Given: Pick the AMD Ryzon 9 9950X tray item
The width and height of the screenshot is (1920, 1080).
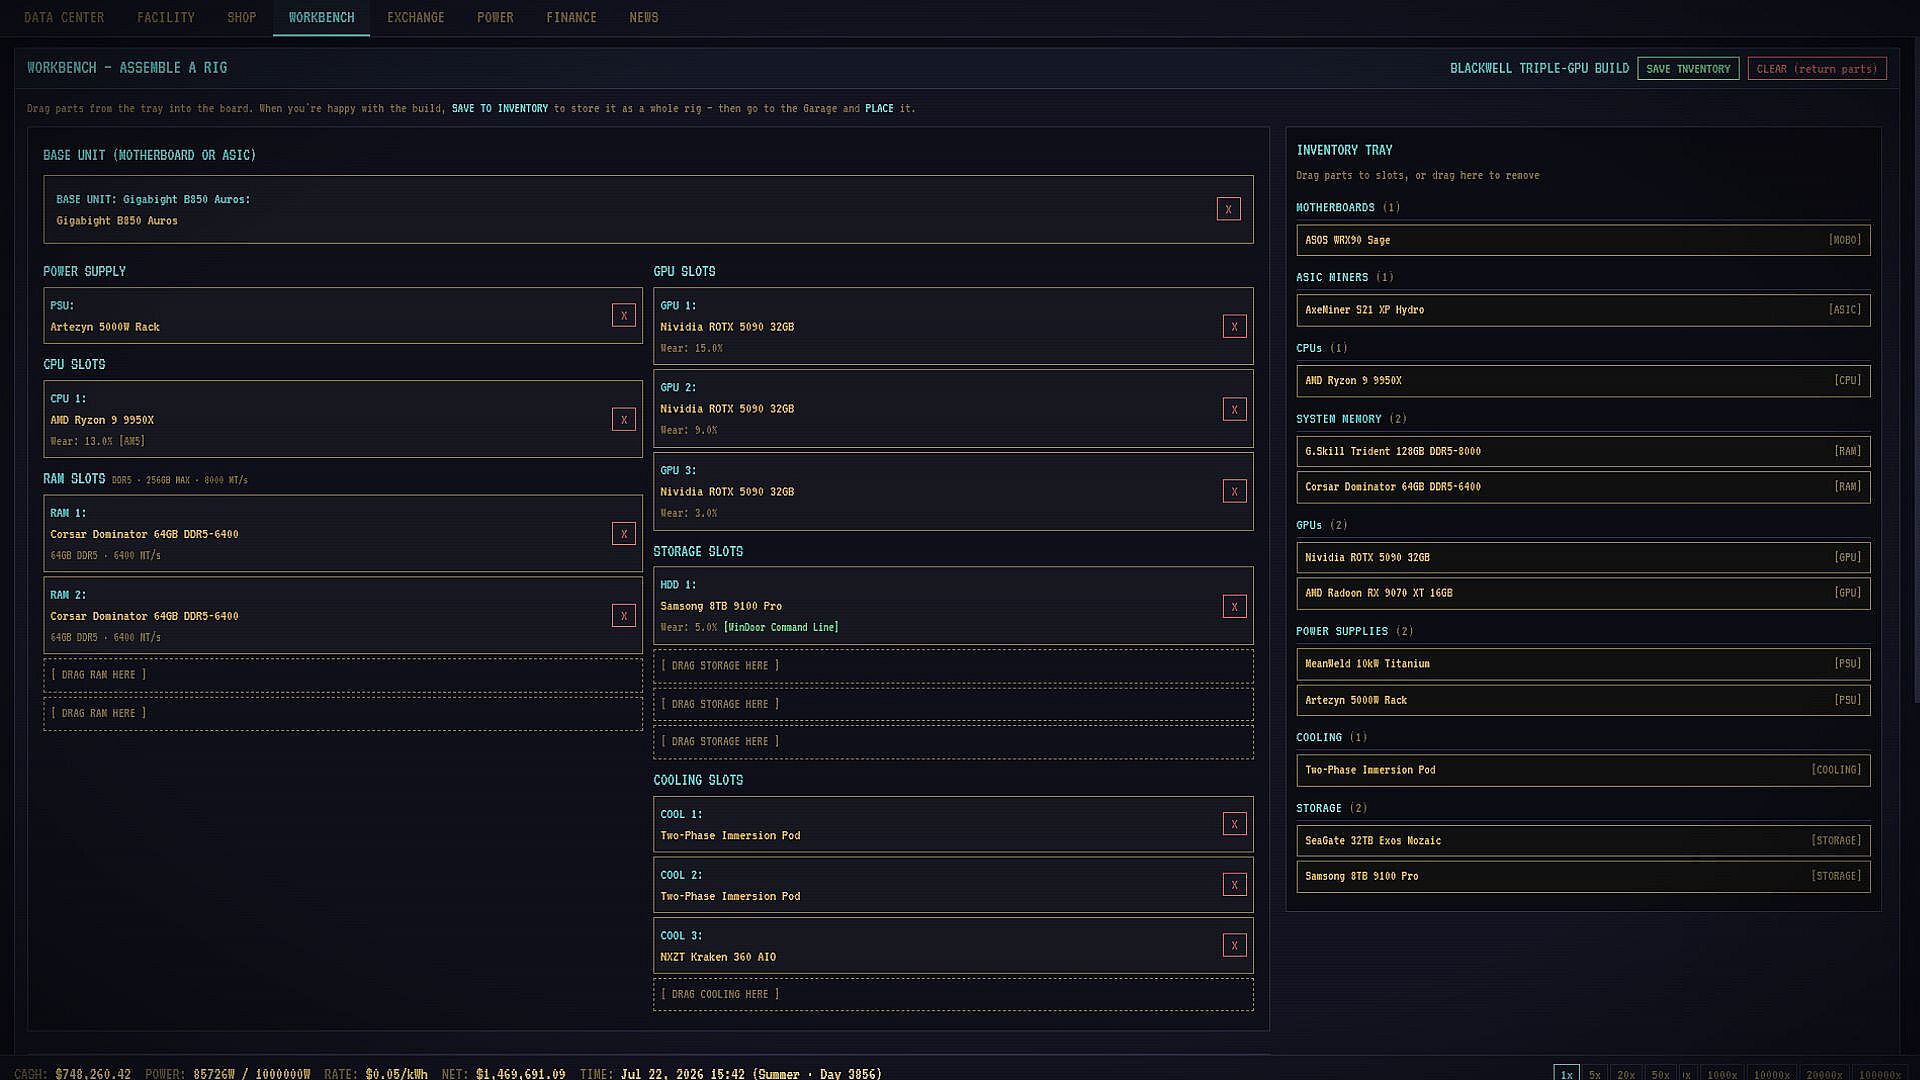Looking at the screenshot, I should click(x=1583, y=381).
